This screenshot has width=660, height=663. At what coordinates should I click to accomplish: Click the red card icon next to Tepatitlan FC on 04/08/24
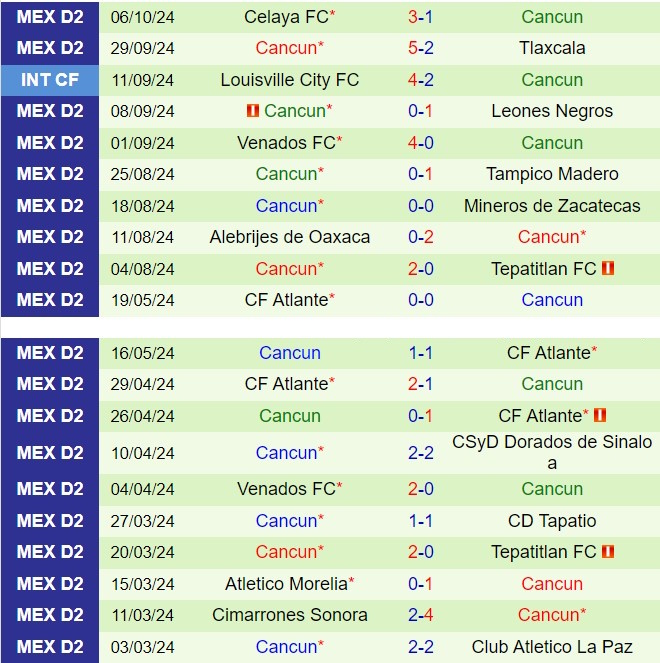(608, 268)
